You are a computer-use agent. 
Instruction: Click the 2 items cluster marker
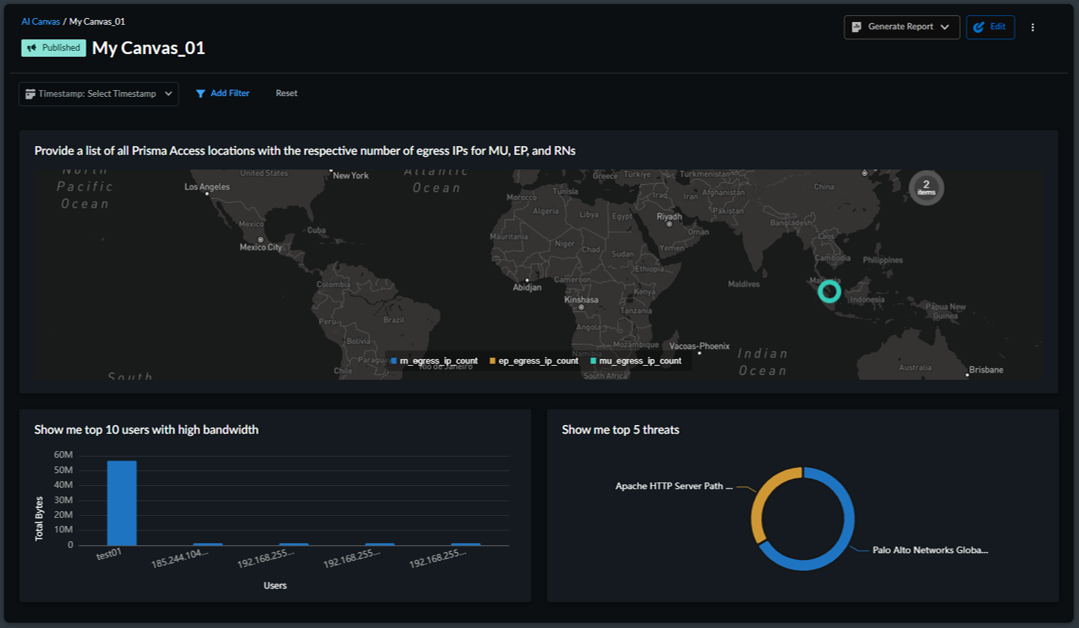pyautogui.click(x=926, y=187)
